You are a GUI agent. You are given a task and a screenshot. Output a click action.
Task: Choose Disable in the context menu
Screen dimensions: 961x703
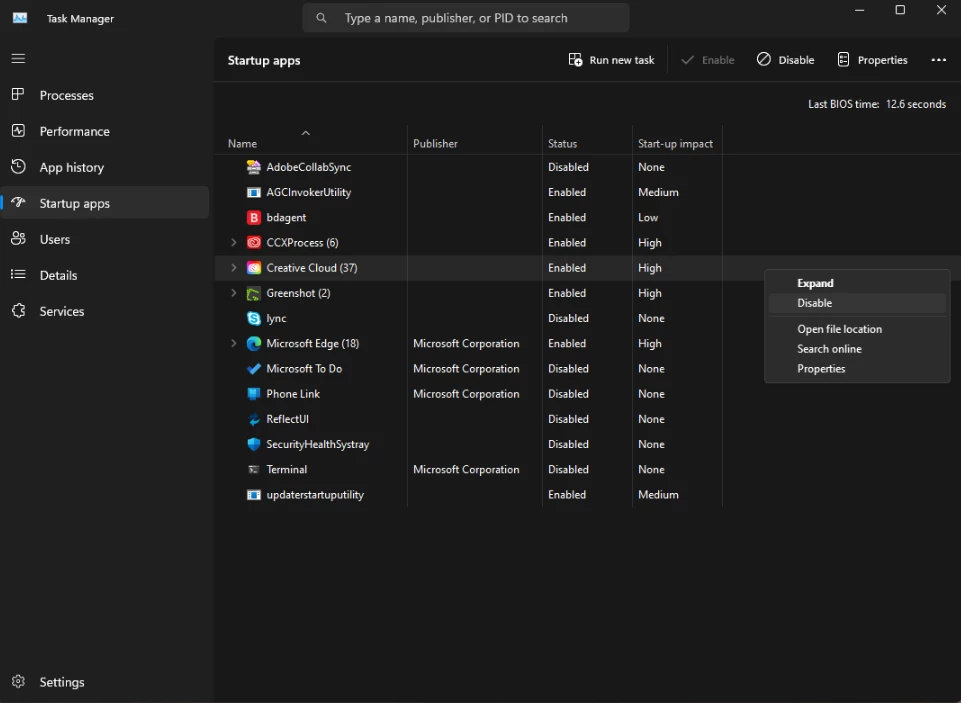coord(857,303)
